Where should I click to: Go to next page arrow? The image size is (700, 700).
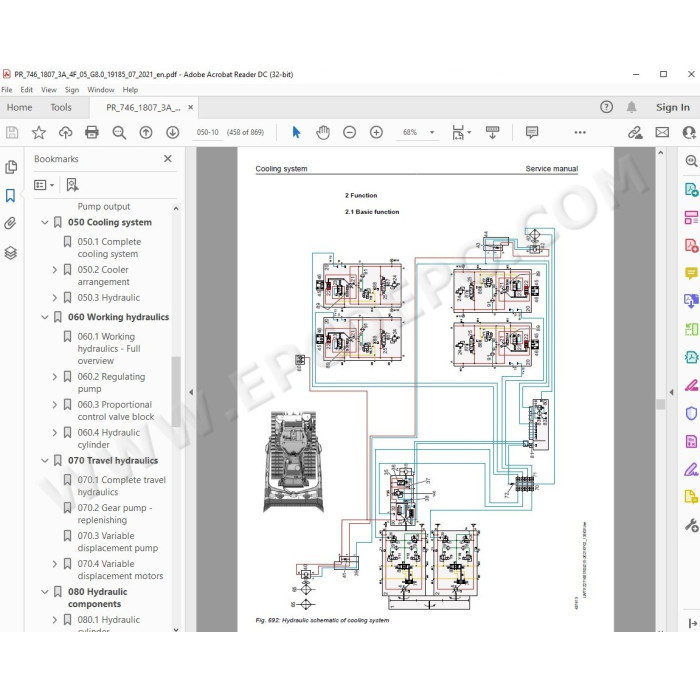tap(173, 132)
